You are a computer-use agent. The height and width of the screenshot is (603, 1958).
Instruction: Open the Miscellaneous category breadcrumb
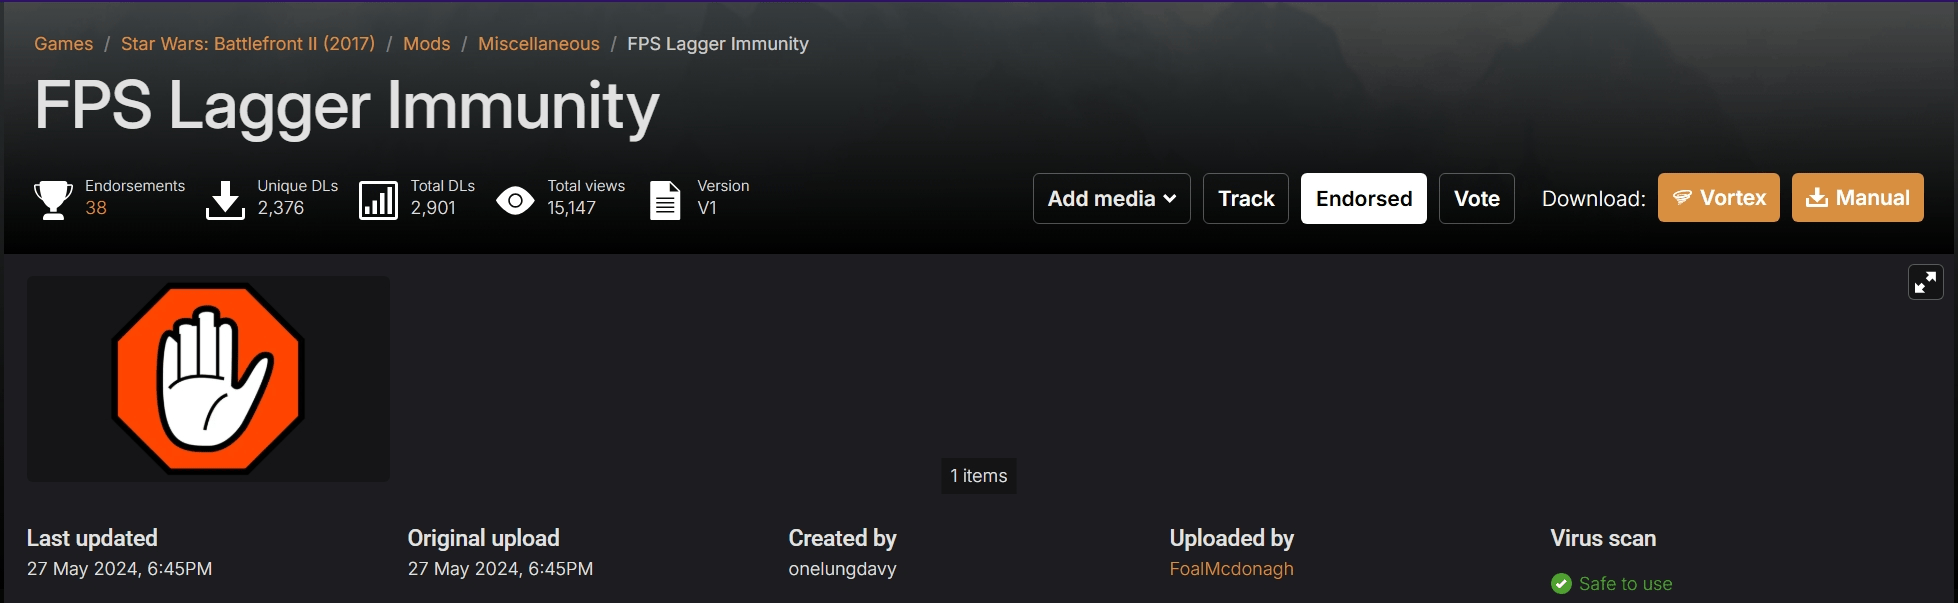click(x=538, y=44)
